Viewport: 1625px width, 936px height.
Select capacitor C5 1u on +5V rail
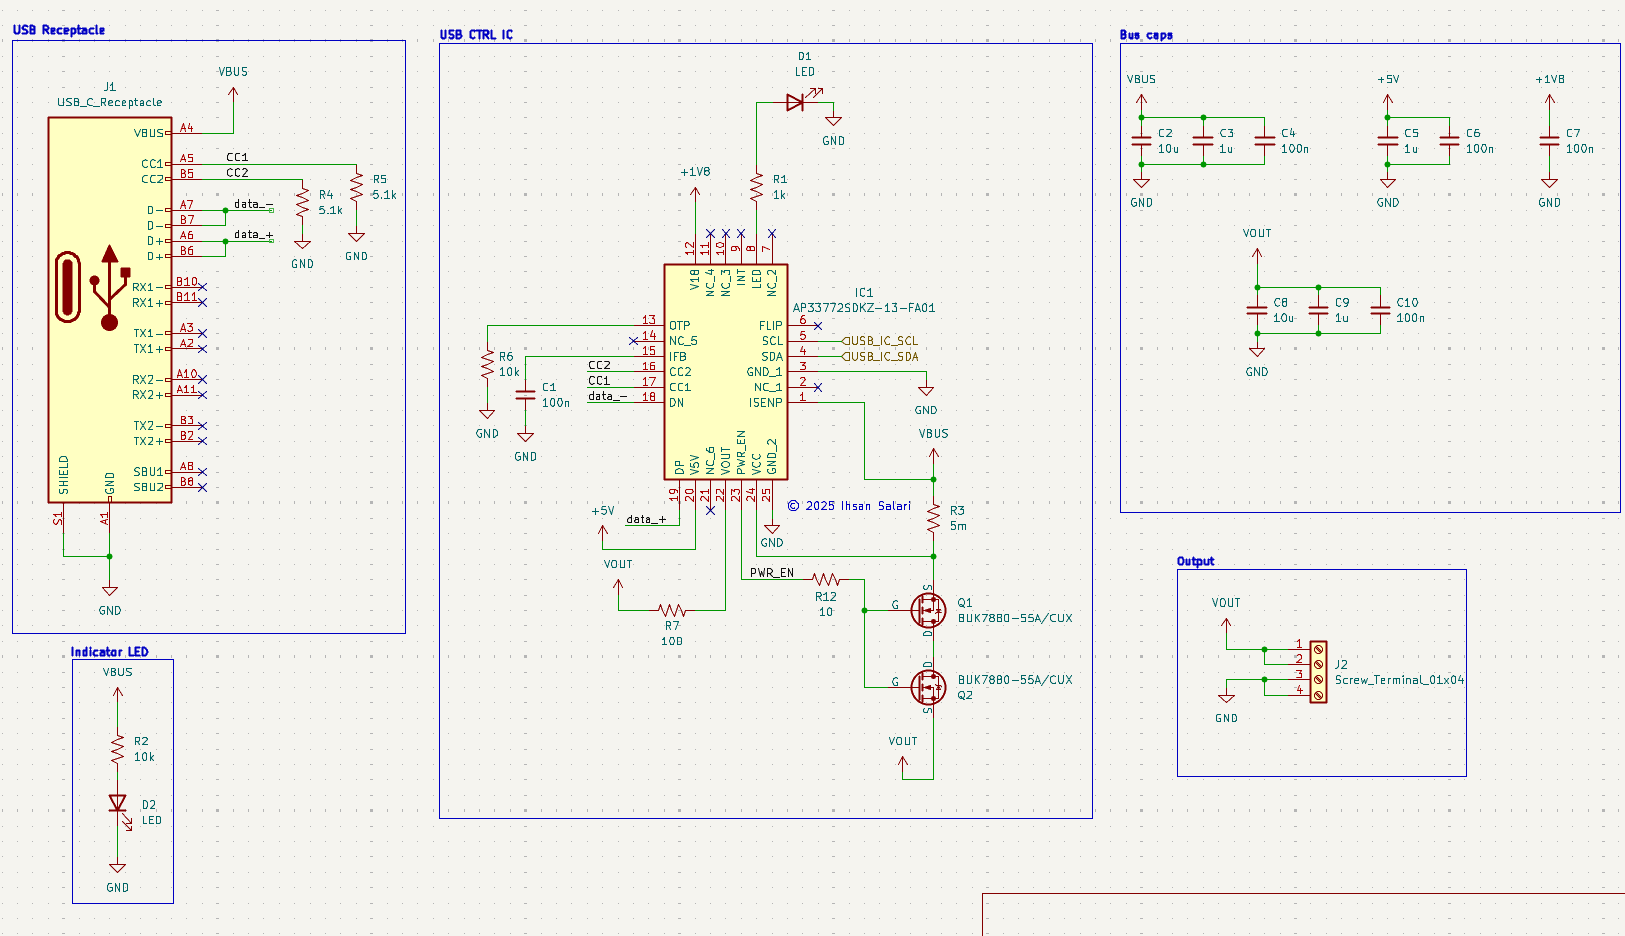pyautogui.click(x=1387, y=141)
